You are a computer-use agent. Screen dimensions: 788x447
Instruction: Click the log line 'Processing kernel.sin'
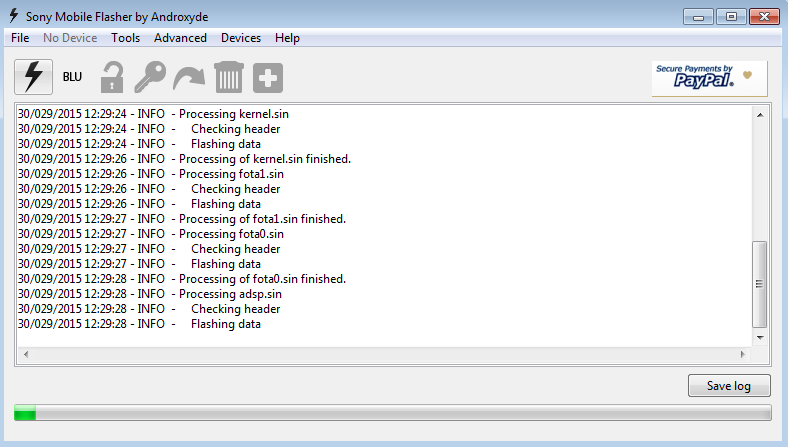click(x=153, y=114)
